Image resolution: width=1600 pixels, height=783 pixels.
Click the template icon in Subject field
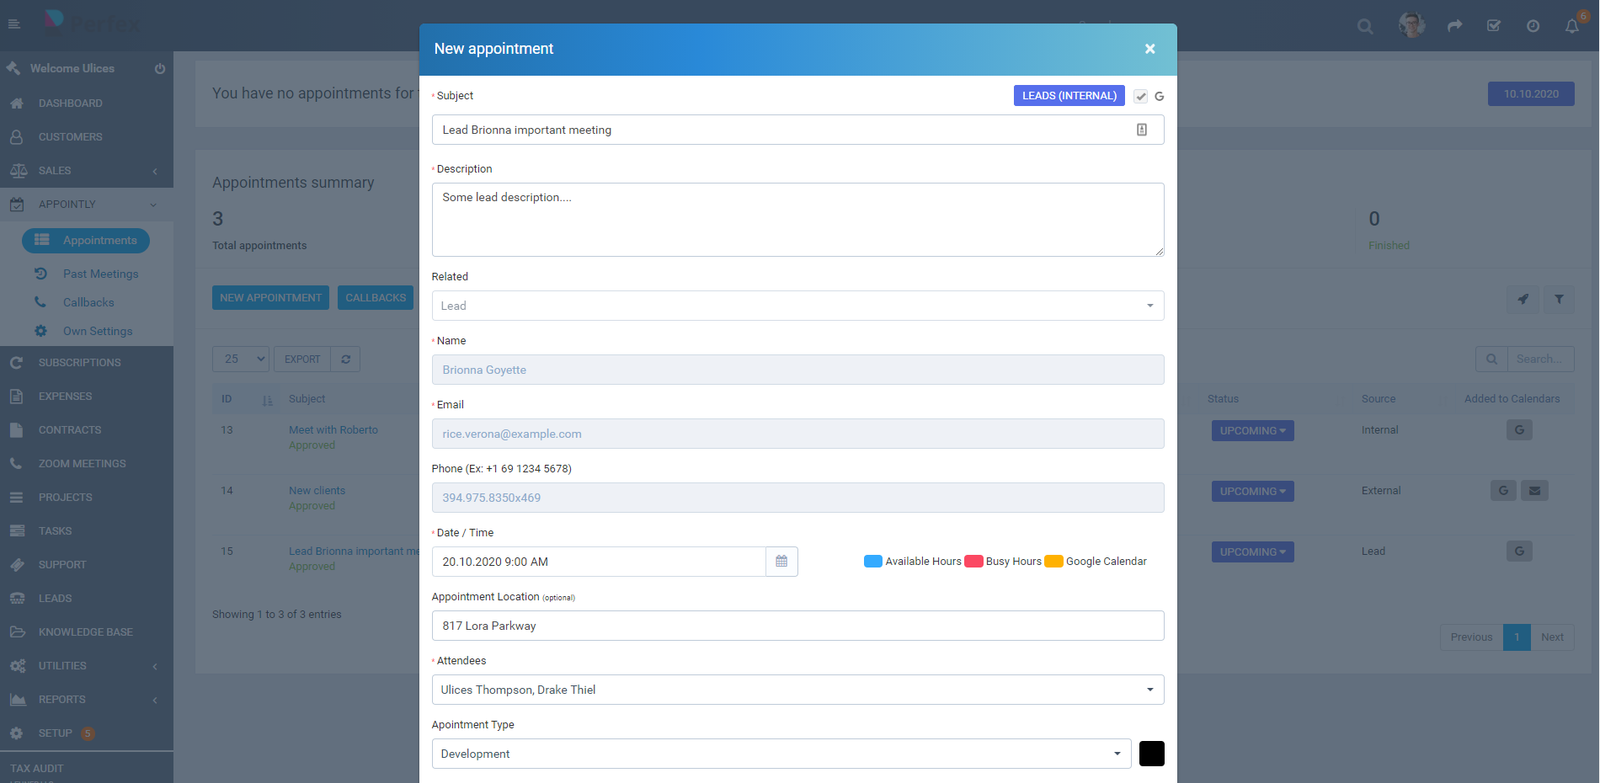tap(1141, 130)
